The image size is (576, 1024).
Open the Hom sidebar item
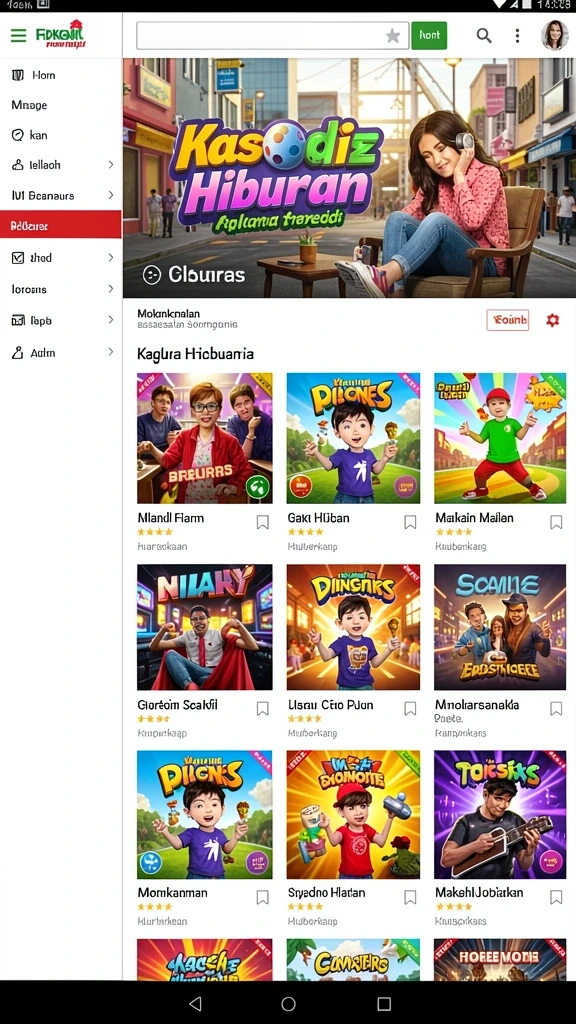(x=61, y=75)
